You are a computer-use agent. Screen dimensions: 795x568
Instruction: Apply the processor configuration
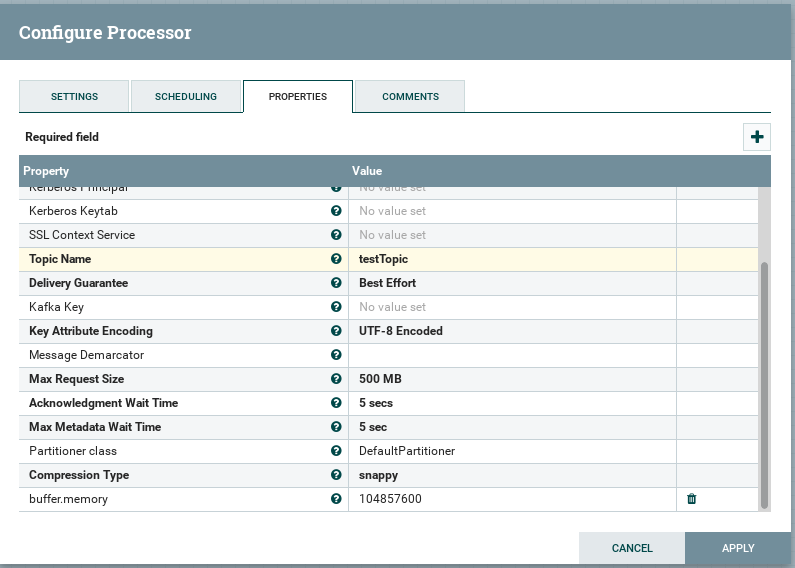tap(738, 548)
